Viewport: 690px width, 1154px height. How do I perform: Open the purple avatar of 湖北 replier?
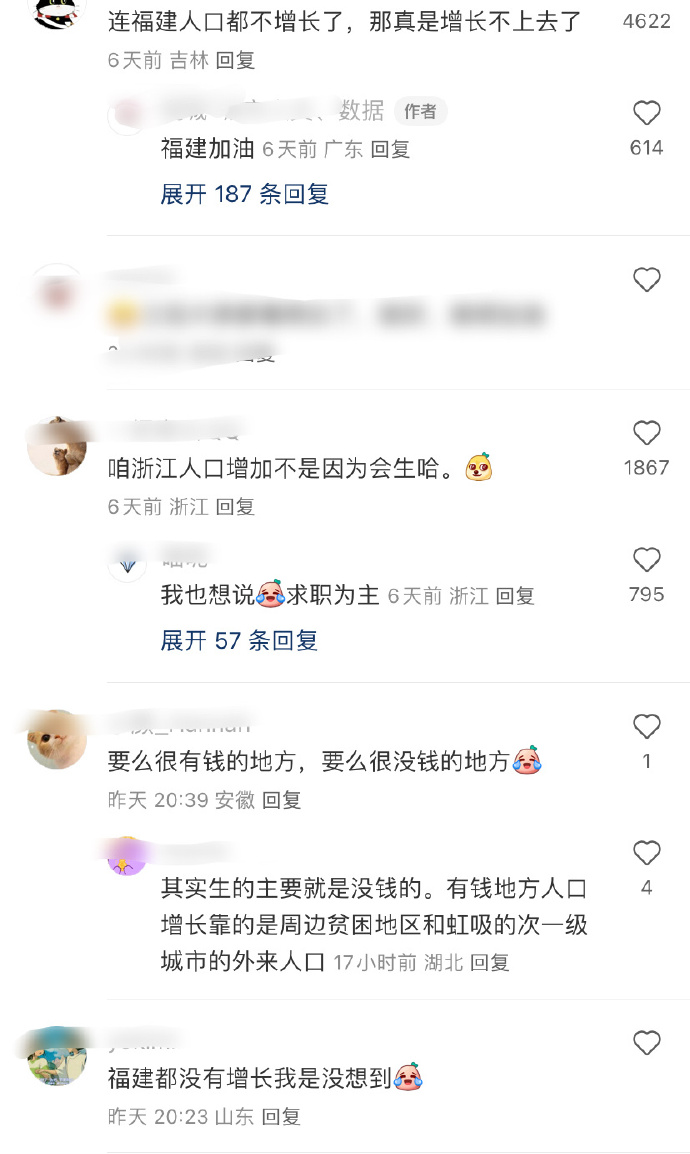click(127, 856)
